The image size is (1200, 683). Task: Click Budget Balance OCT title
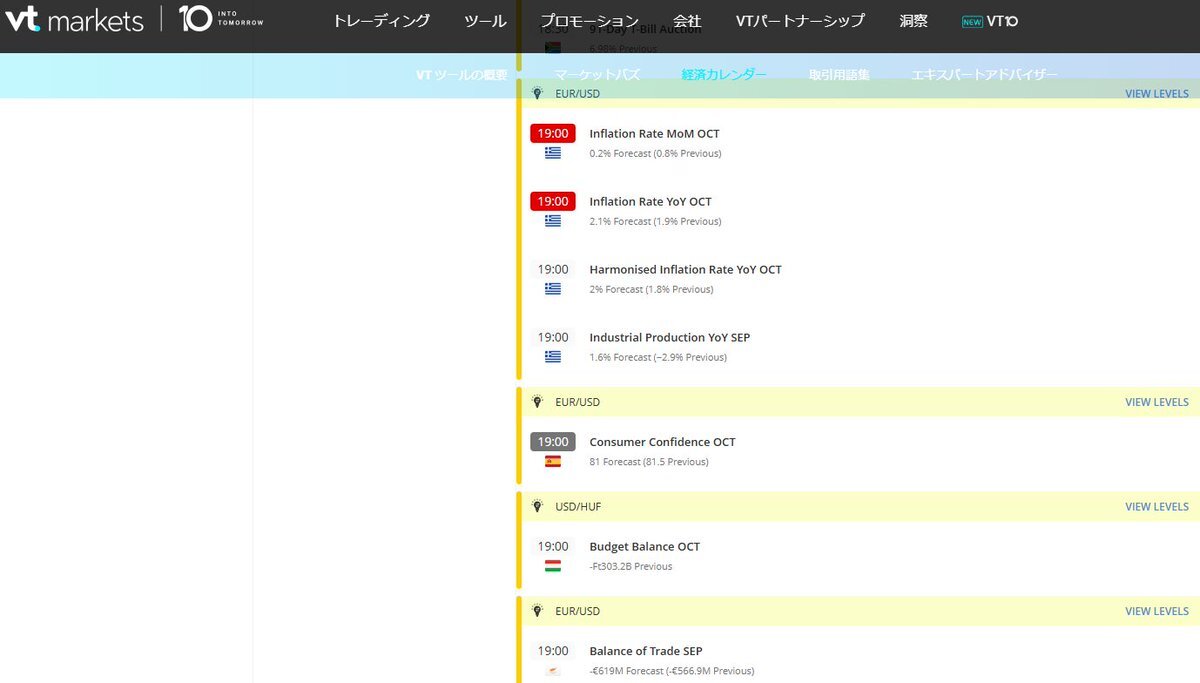[x=644, y=546]
